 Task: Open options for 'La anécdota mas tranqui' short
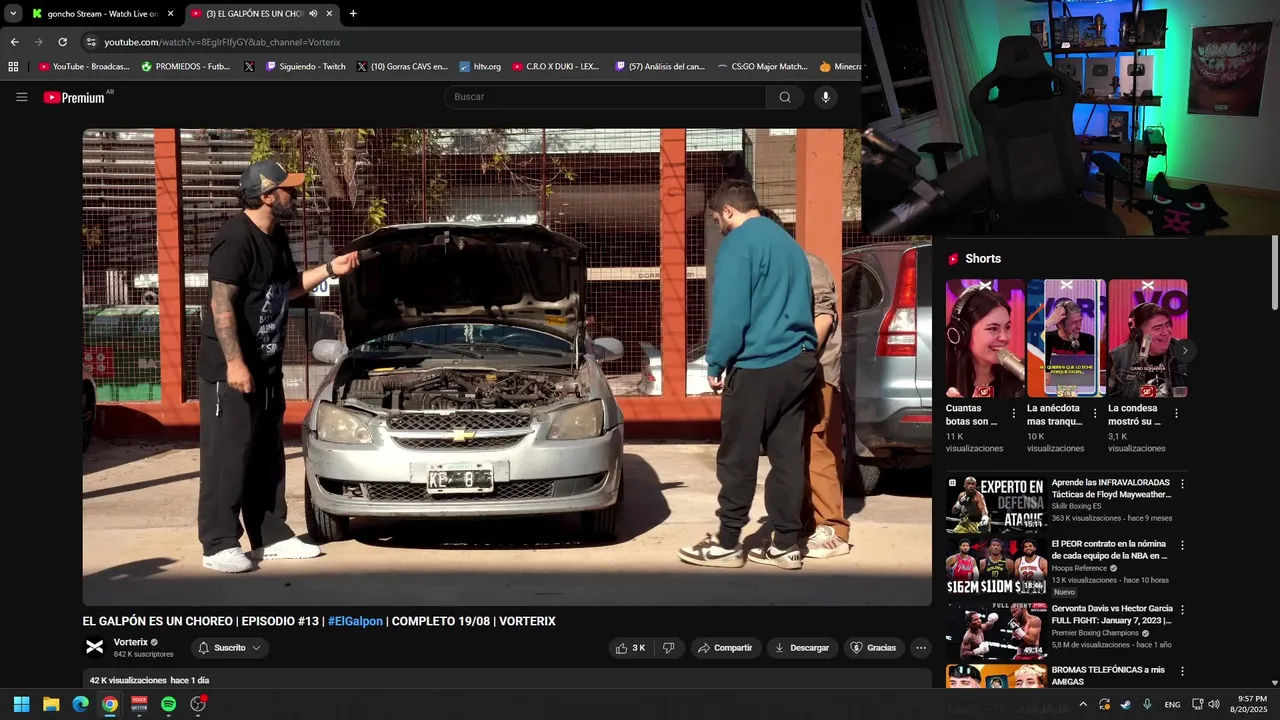click(1094, 413)
